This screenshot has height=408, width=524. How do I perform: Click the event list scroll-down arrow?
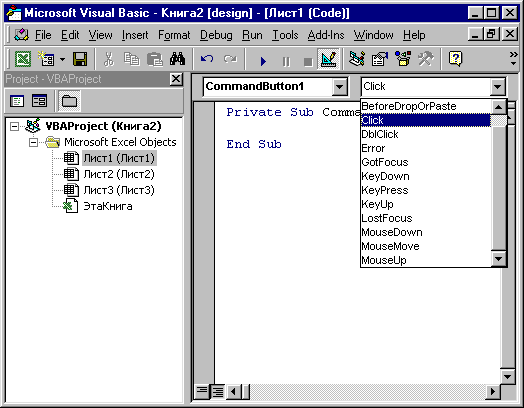(499, 259)
